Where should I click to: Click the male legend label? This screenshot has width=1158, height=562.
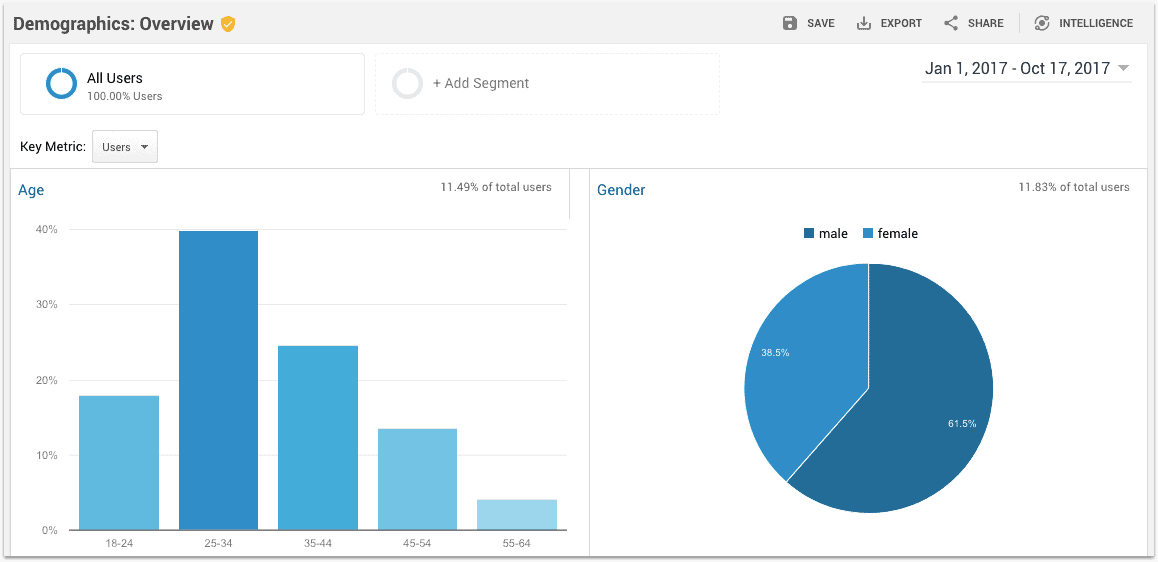pyautogui.click(x=833, y=233)
